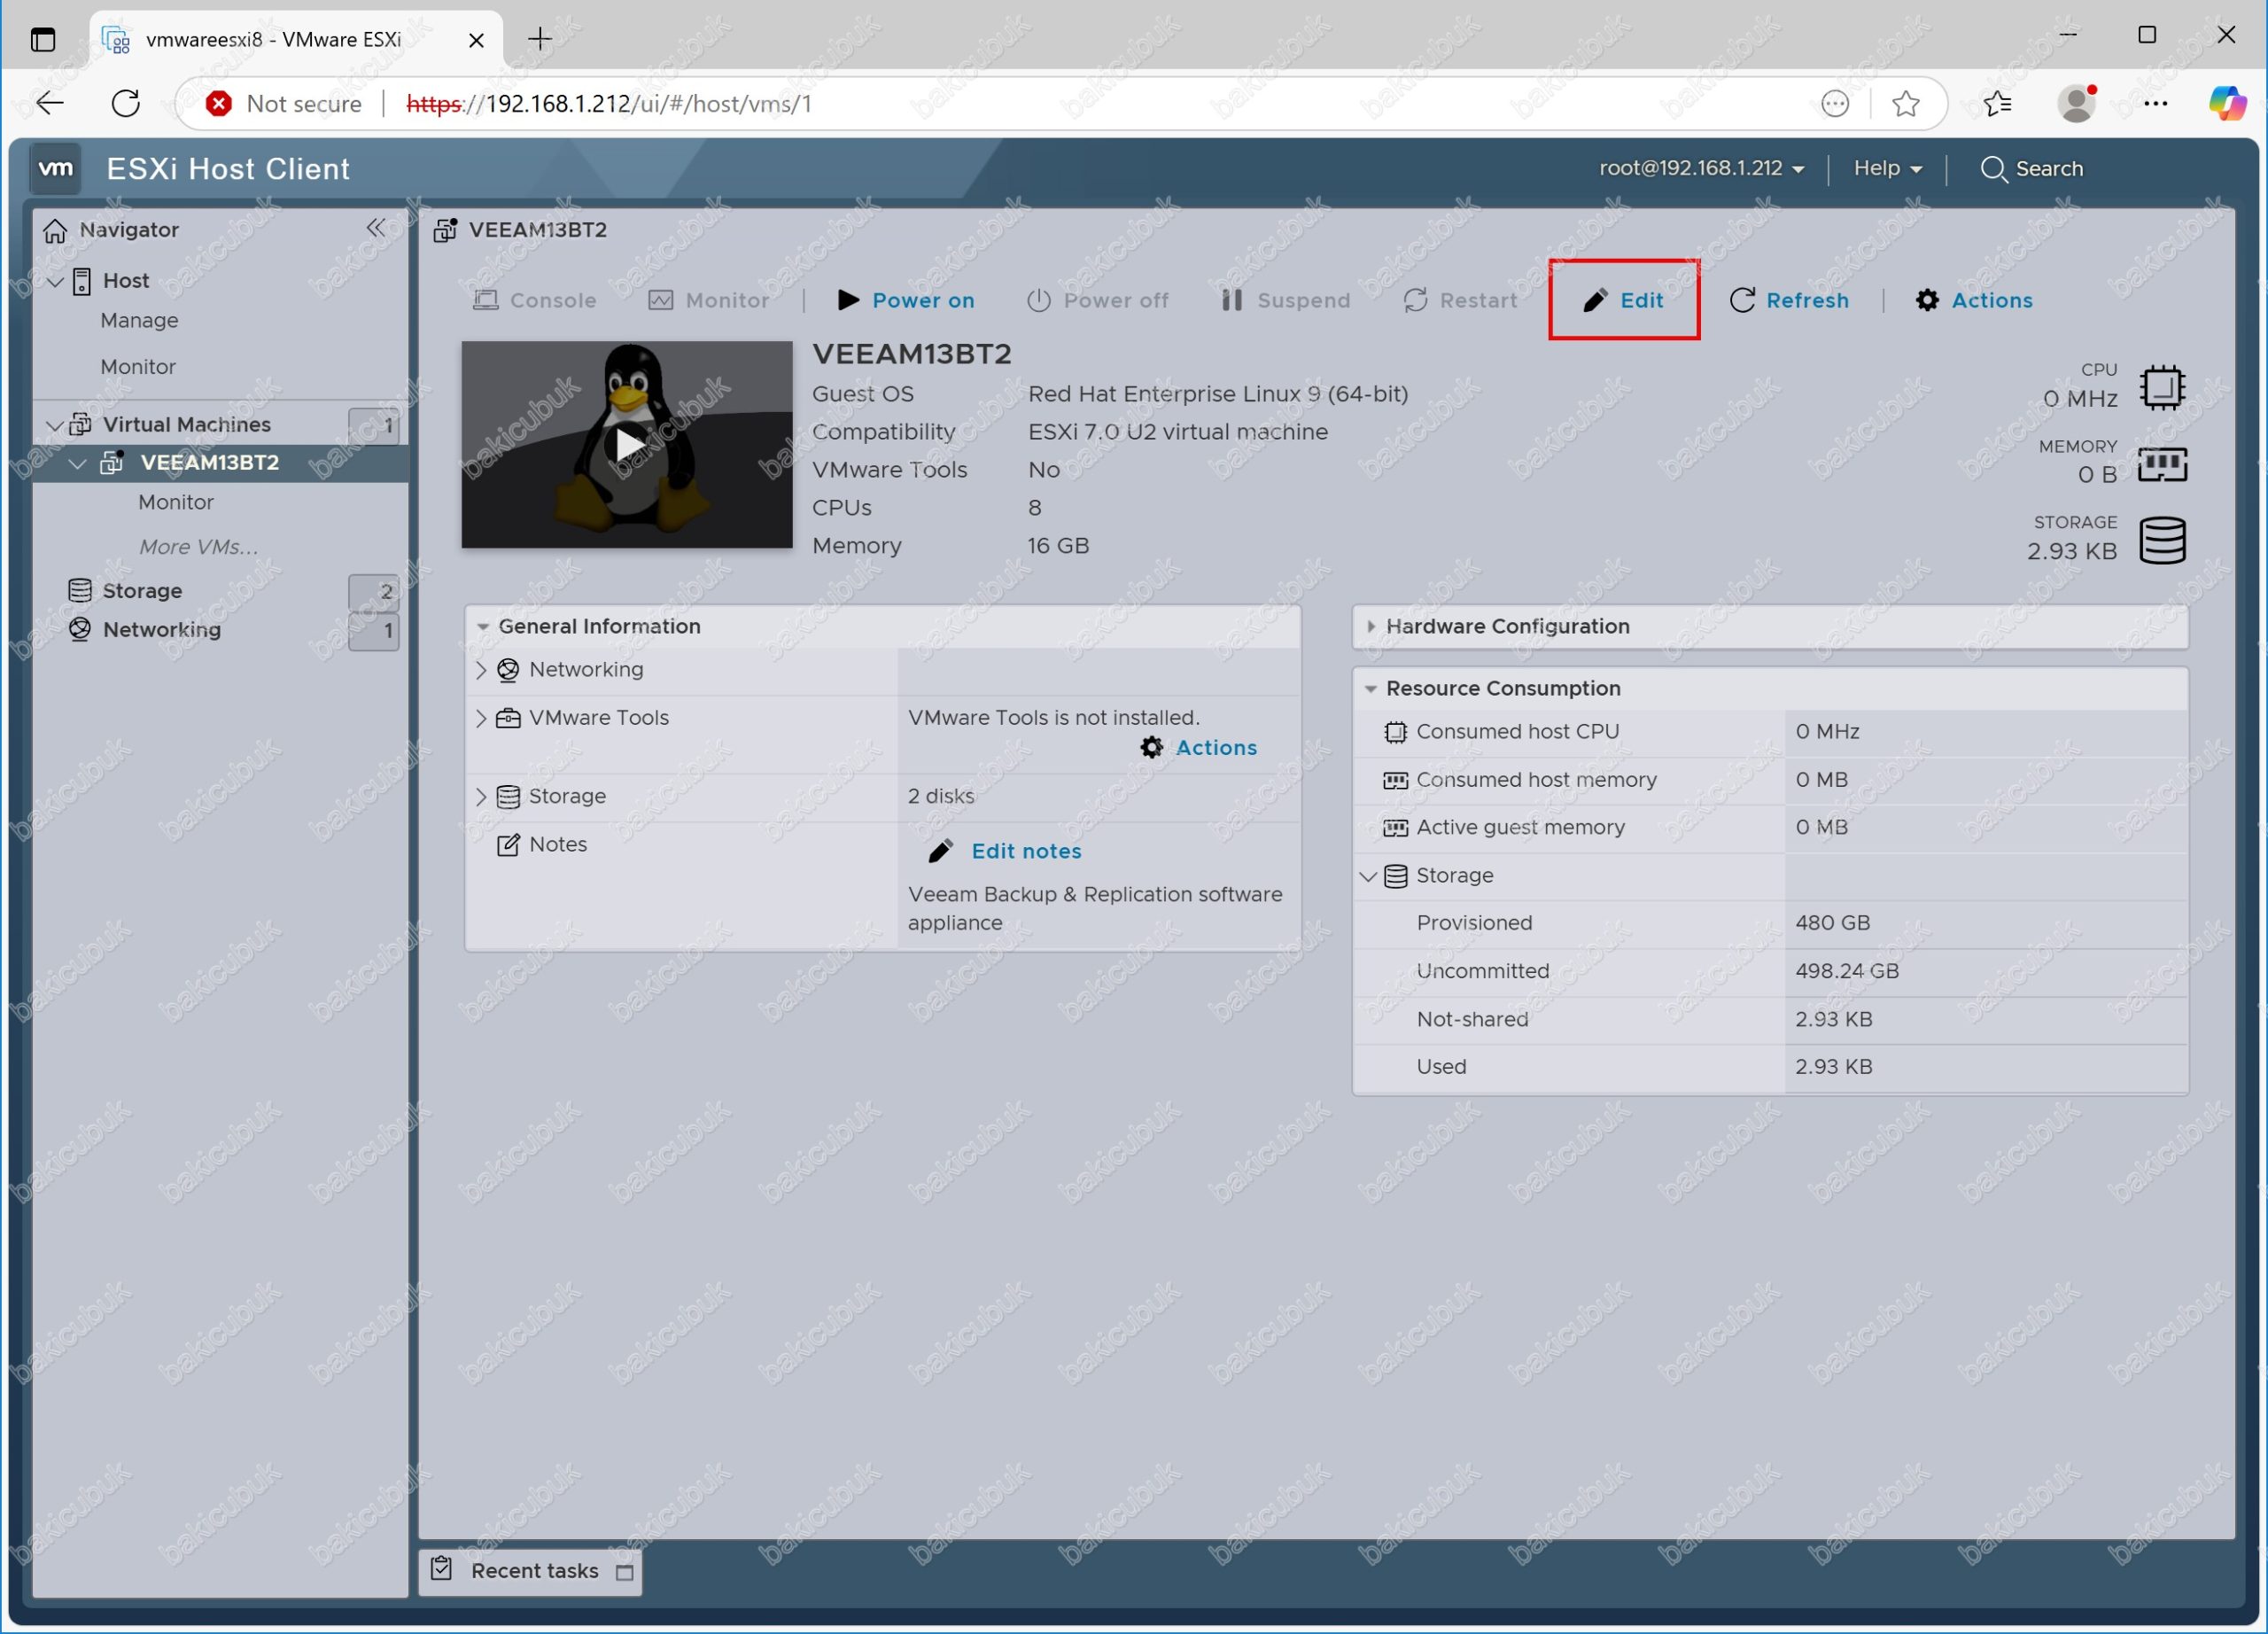Open Monitor under Host
Image resolution: width=2268 pixels, height=1634 pixels.
[x=138, y=366]
